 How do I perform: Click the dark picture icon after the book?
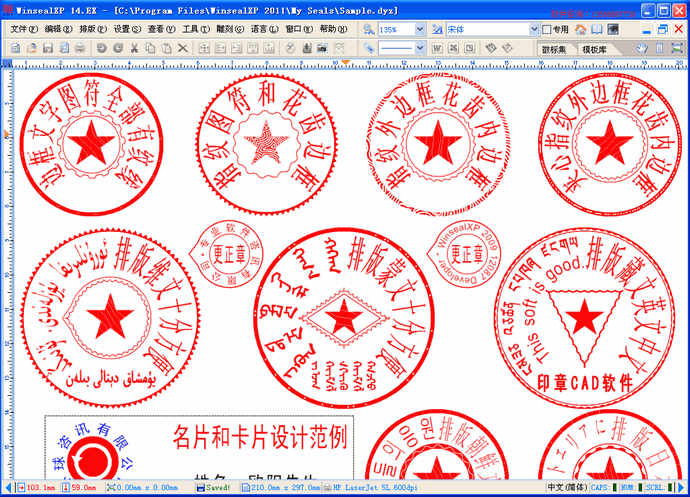[x=613, y=29]
